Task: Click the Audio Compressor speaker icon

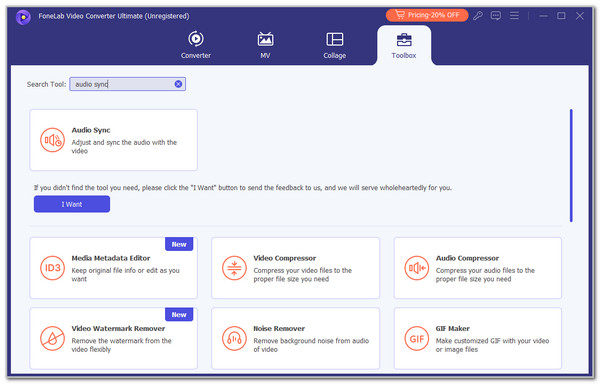Action: point(417,268)
